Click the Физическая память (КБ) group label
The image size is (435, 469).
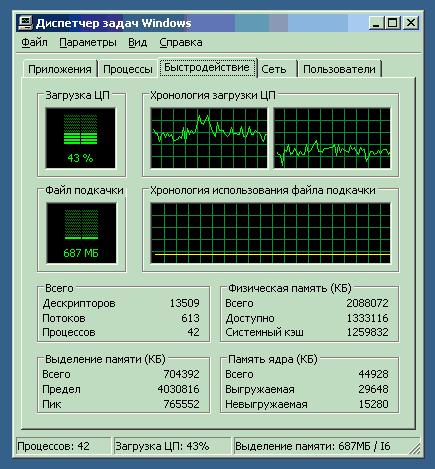point(290,288)
